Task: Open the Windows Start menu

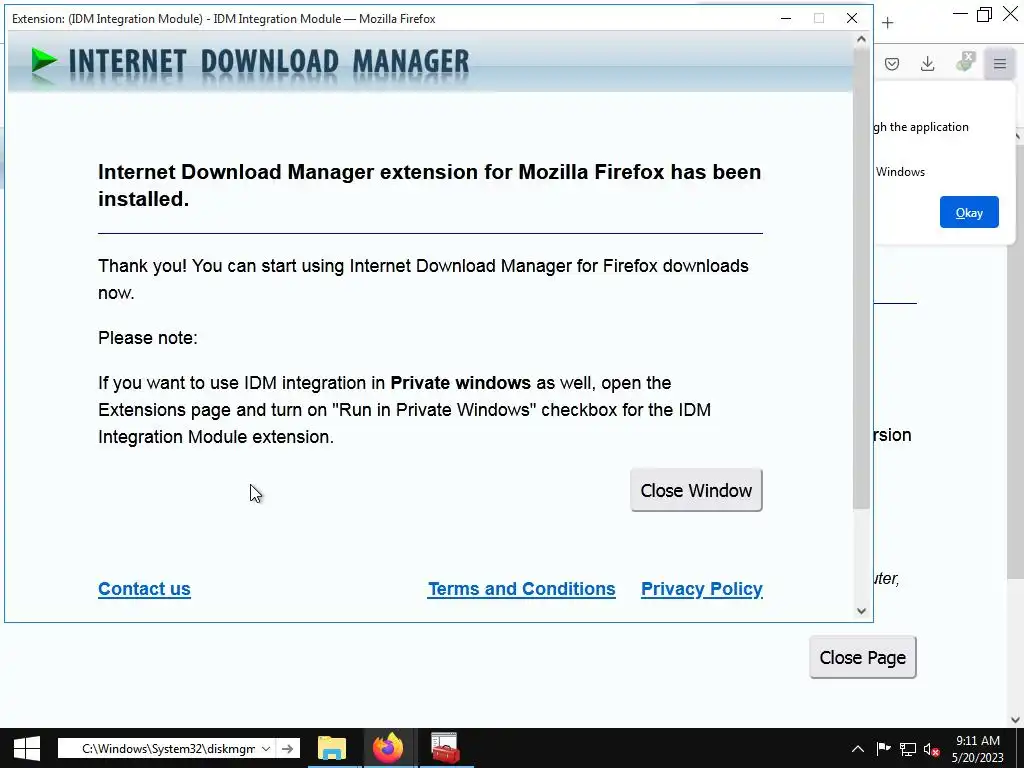Action: [27, 748]
